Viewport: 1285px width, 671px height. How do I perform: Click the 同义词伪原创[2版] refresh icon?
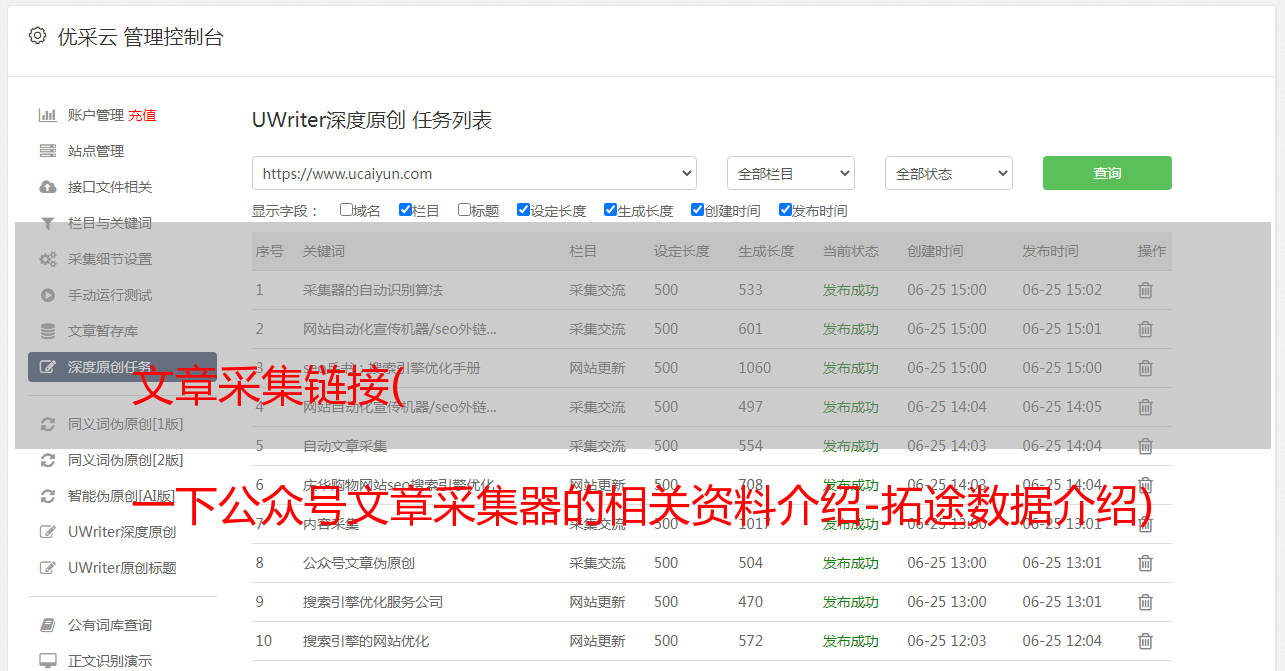[x=47, y=460]
